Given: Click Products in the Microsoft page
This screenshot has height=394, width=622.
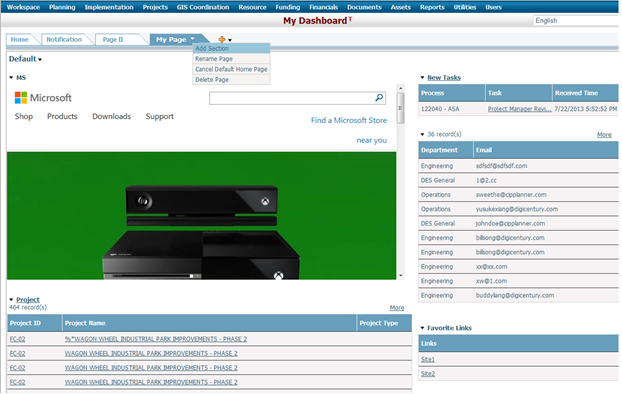Looking at the screenshot, I should (x=62, y=116).
